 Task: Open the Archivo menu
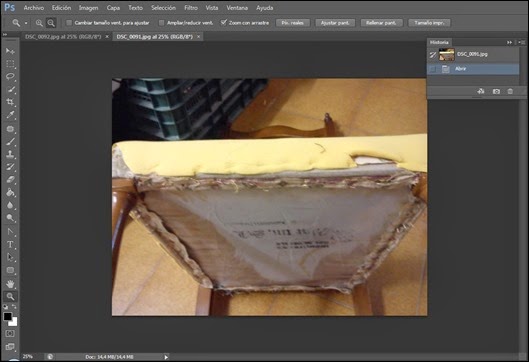33,8
